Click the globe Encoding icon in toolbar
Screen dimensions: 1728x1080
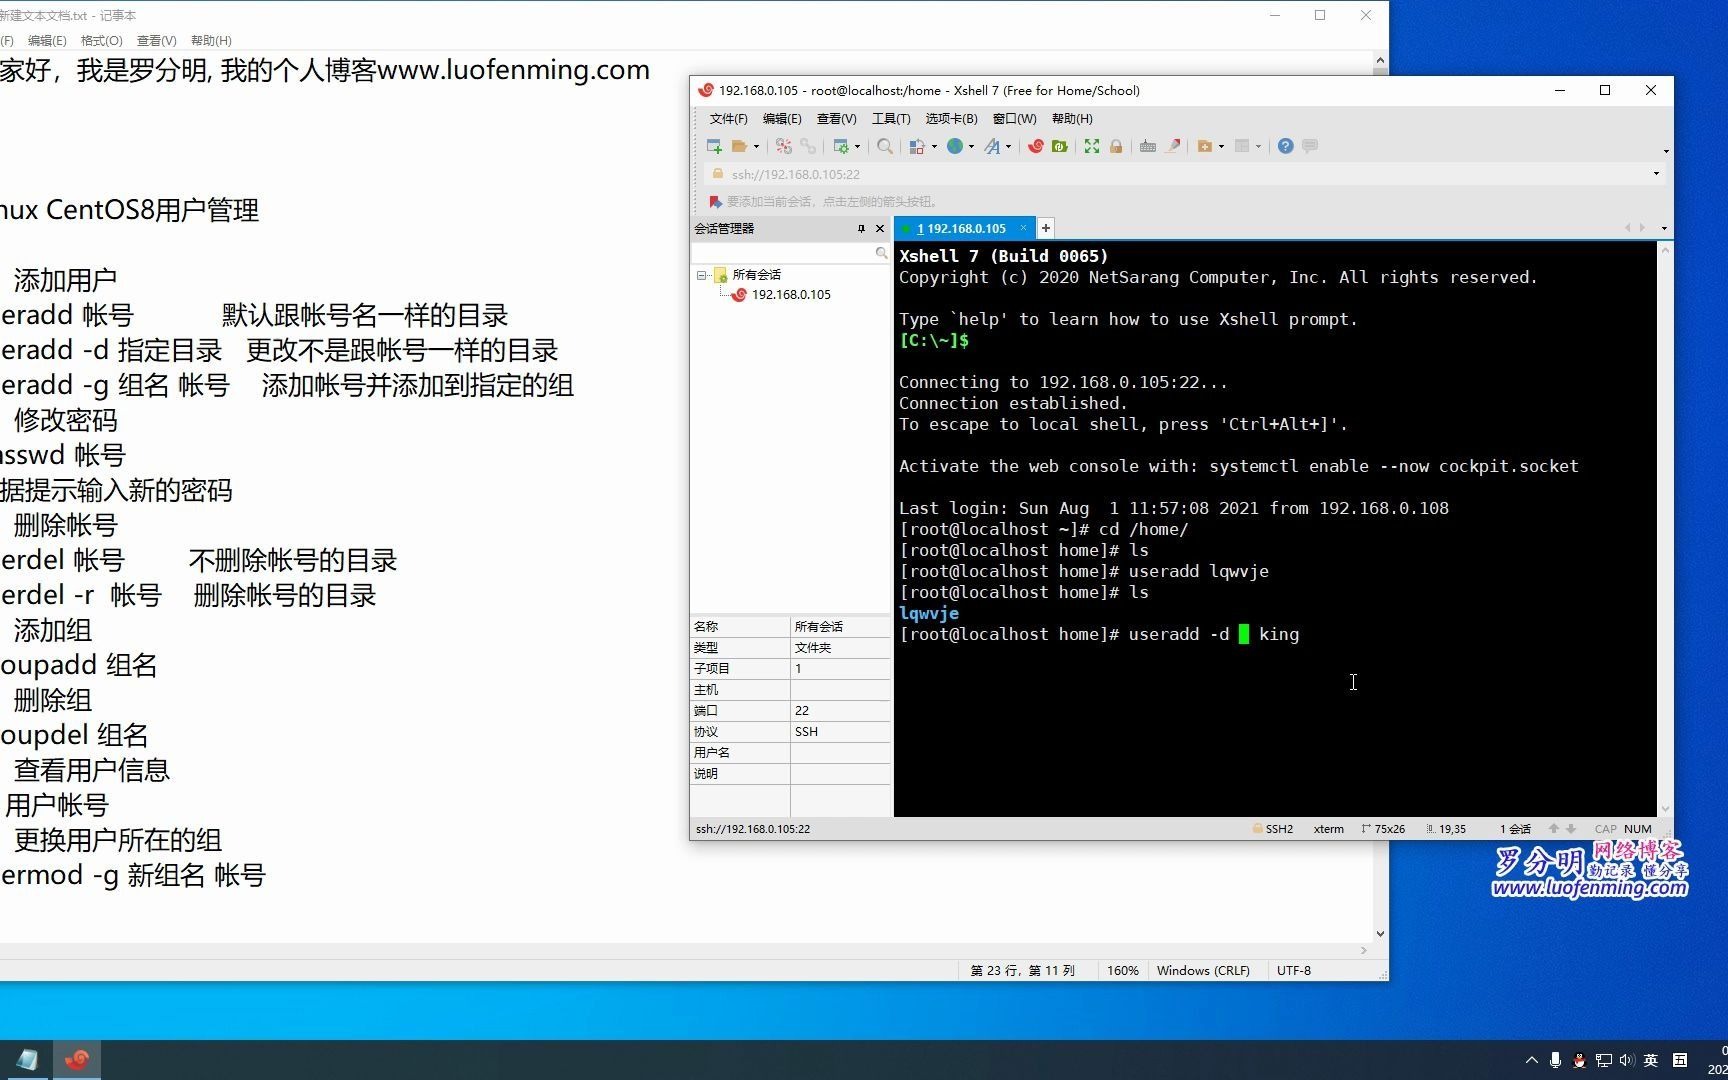click(x=955, y=146)
